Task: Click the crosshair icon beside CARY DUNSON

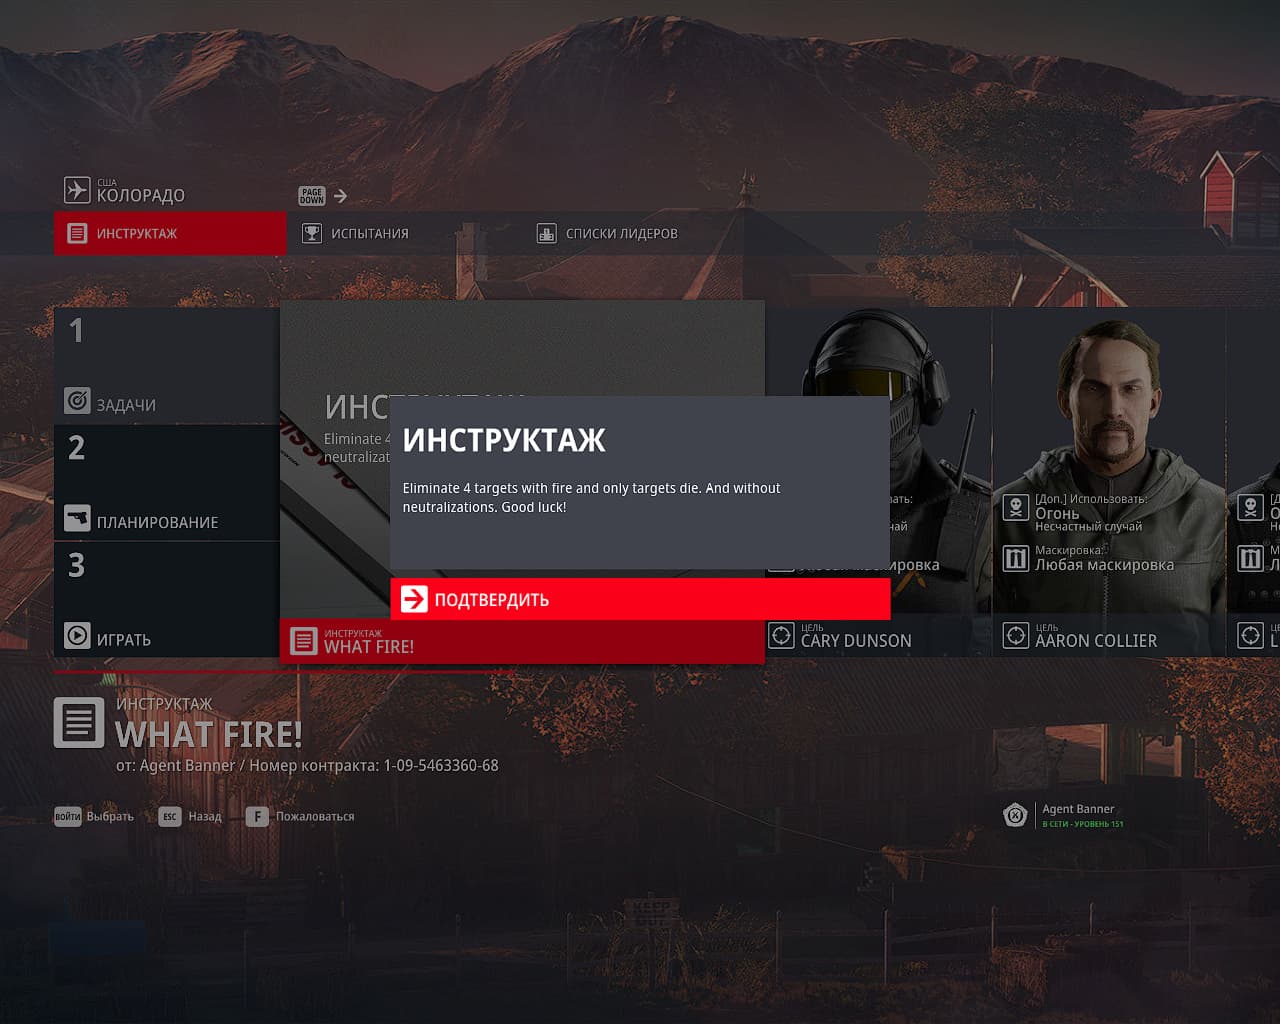Action: click(x=781, y=635)
